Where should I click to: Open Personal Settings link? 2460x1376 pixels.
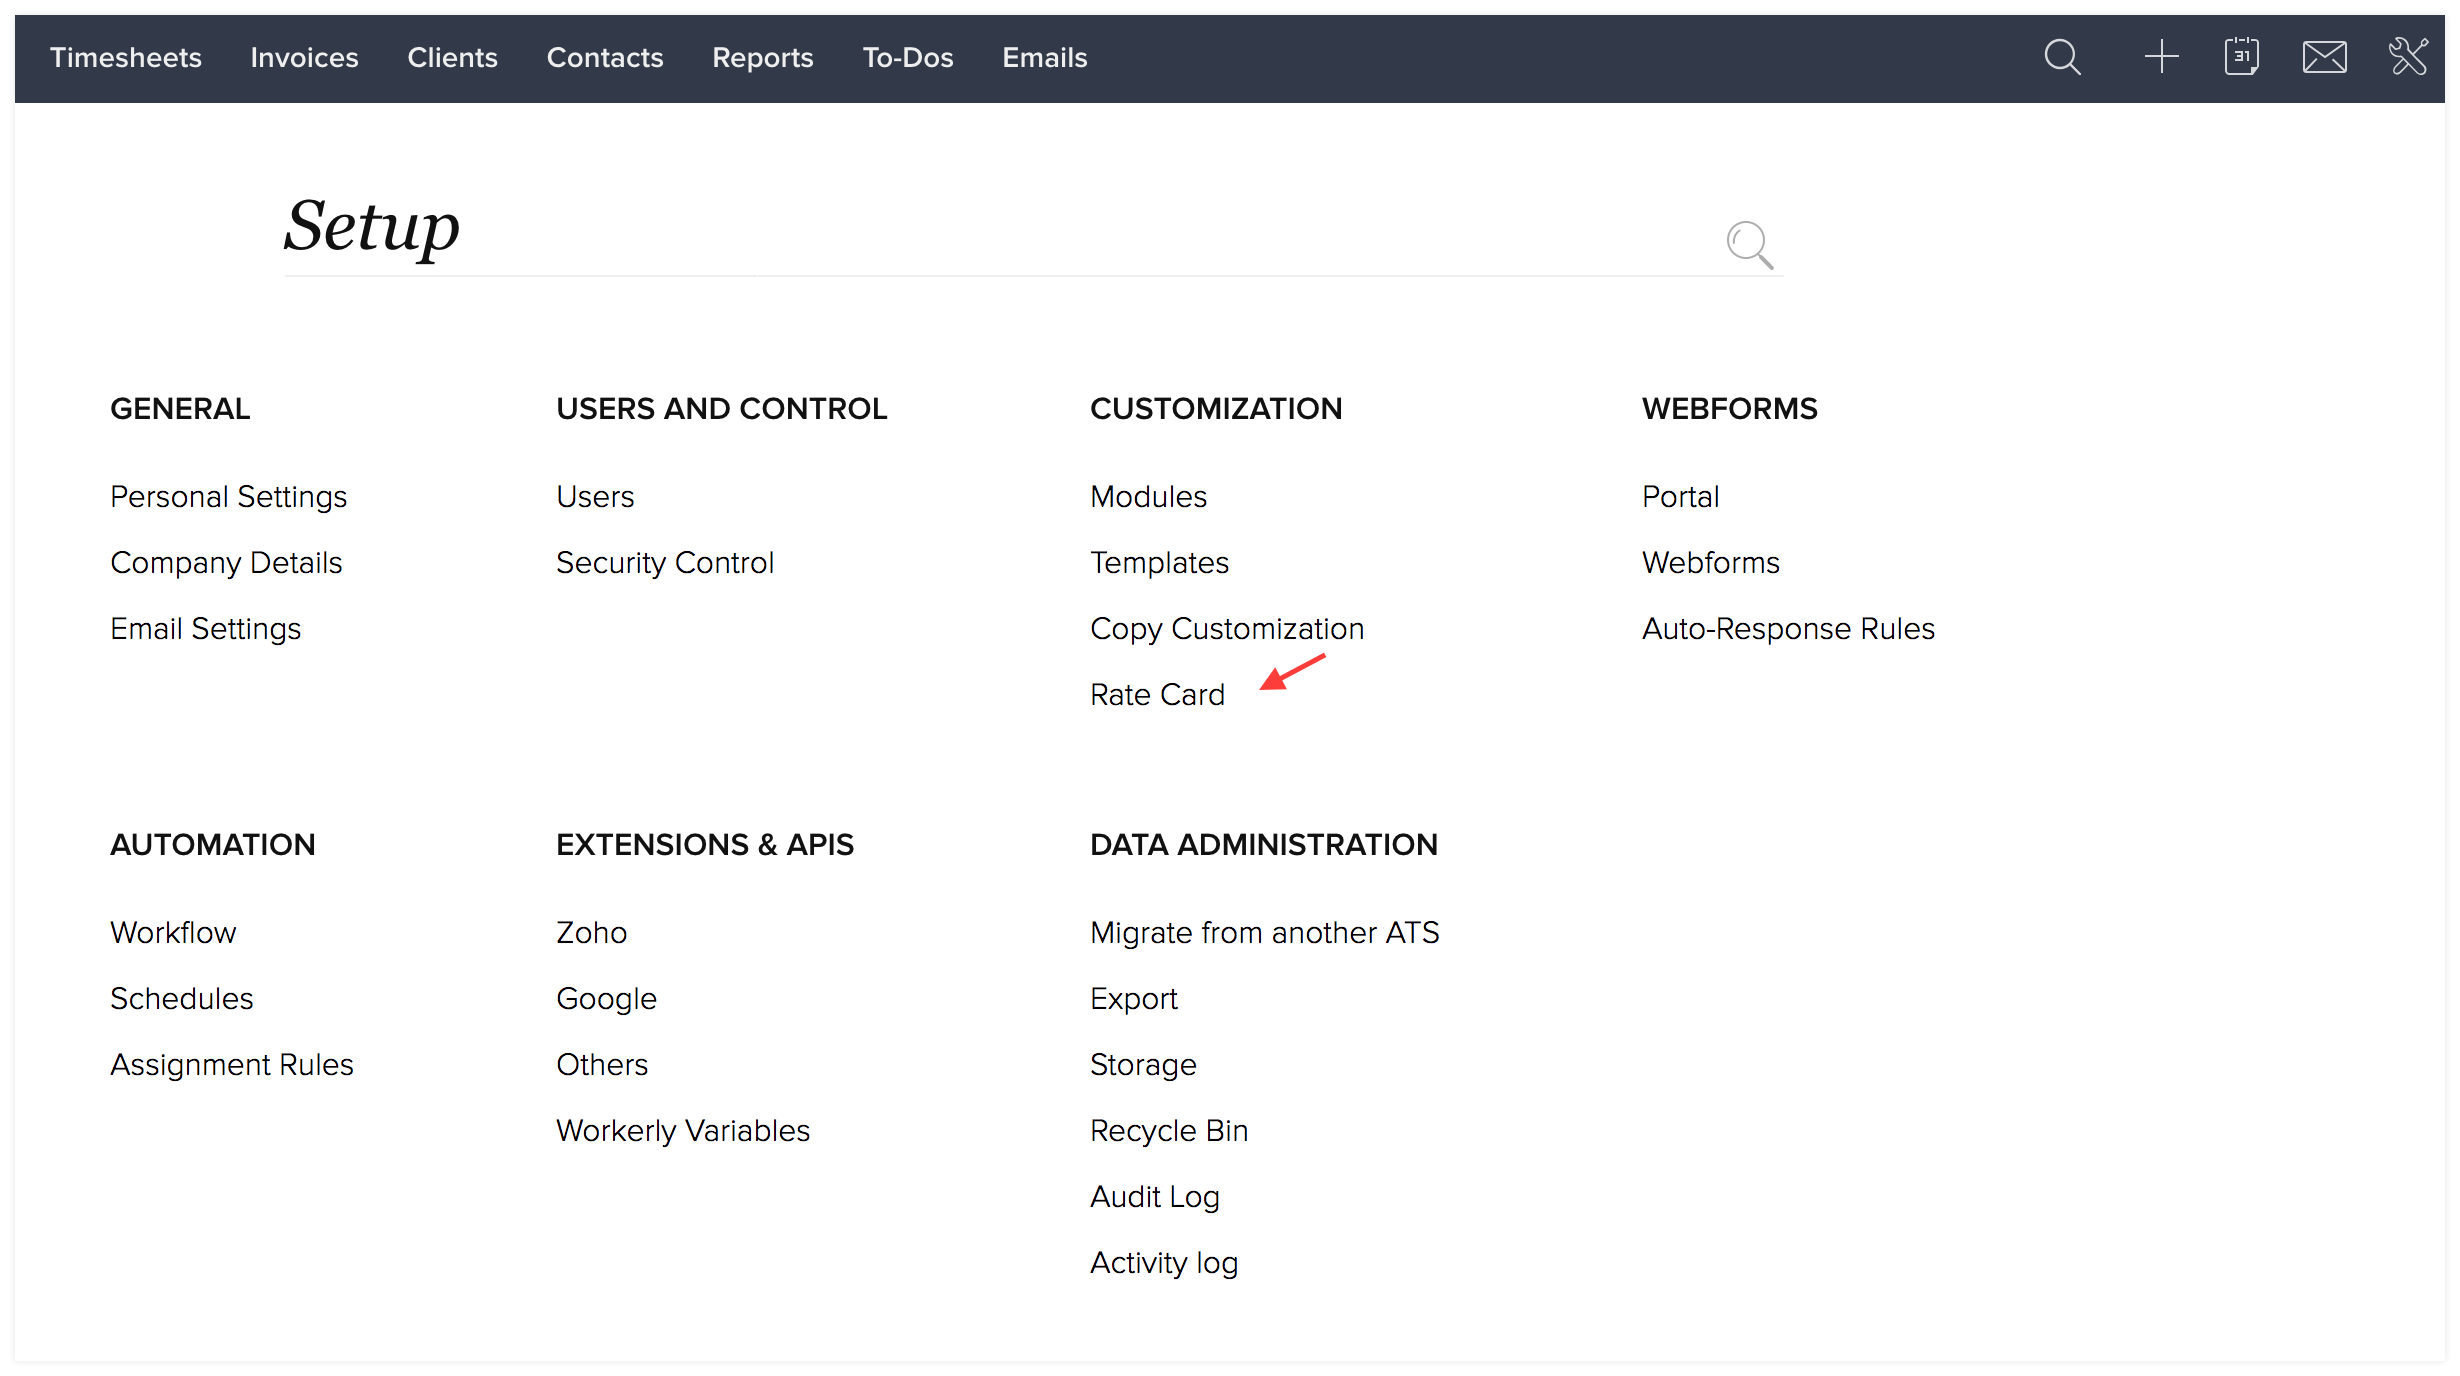click(x=228, y=497)
